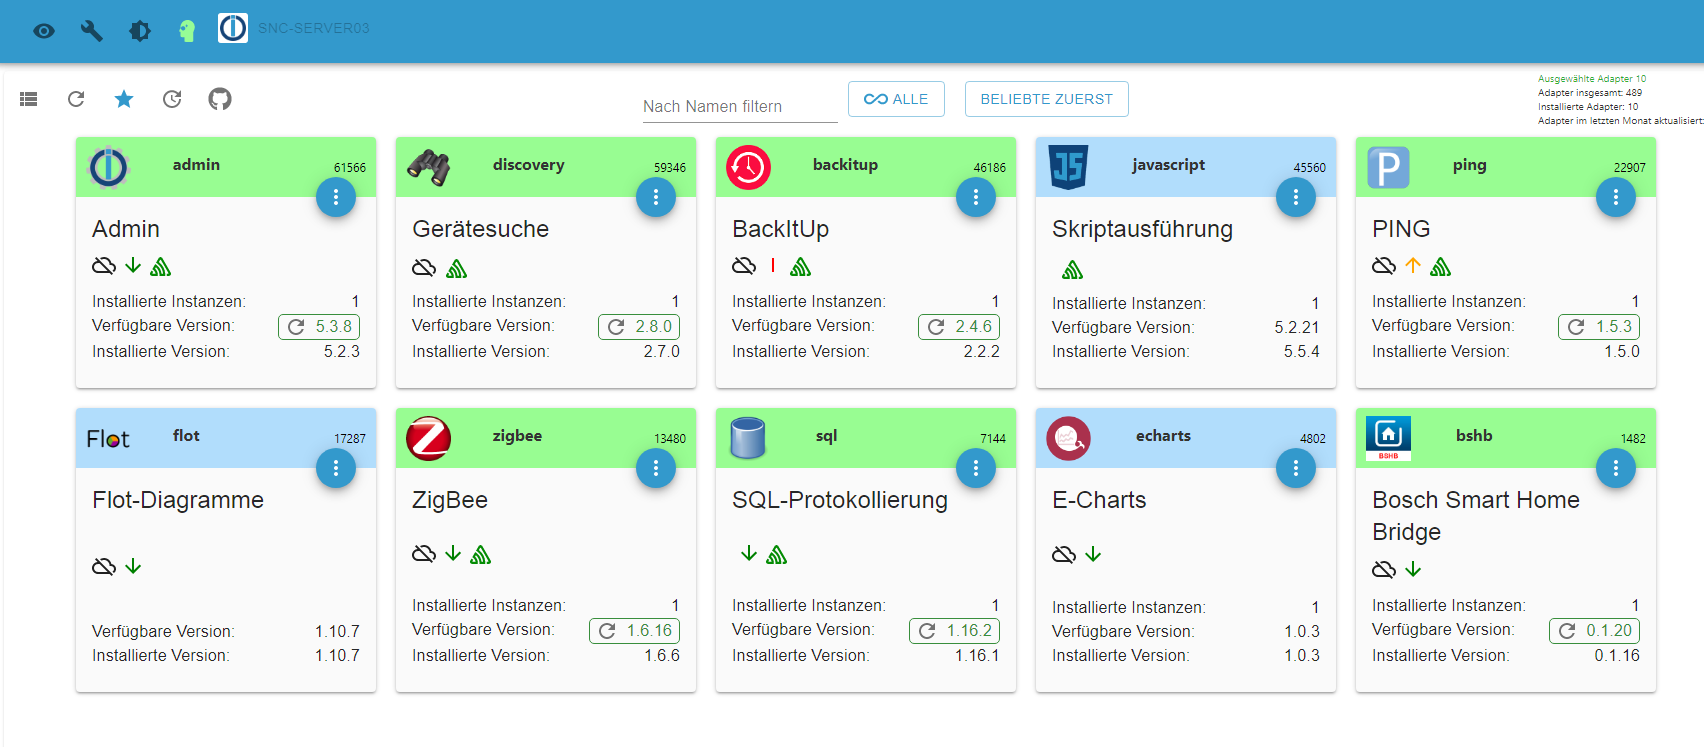Viewport: 1704px width, 747px height.
Task: Click the 'Flot-Diagramme' card title
Action: tap(178, 500)
